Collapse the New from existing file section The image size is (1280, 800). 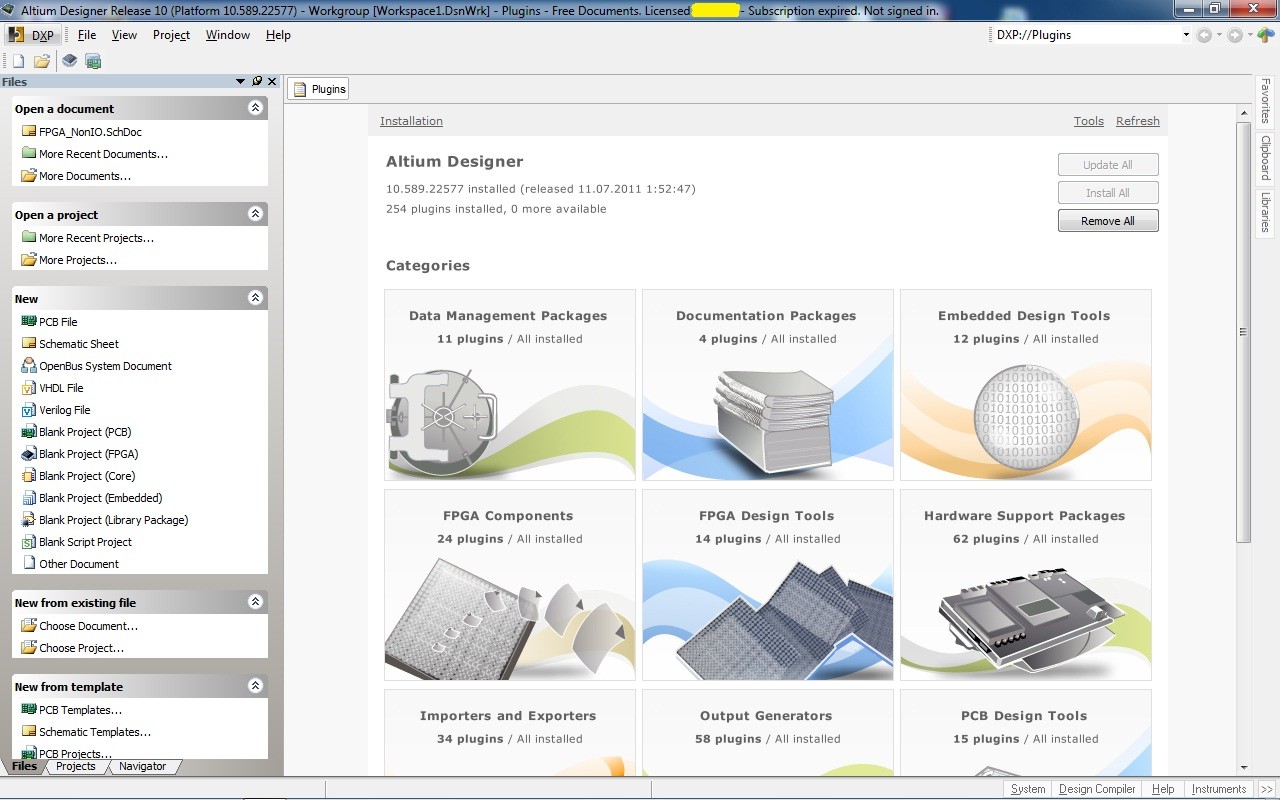(255, 602)
